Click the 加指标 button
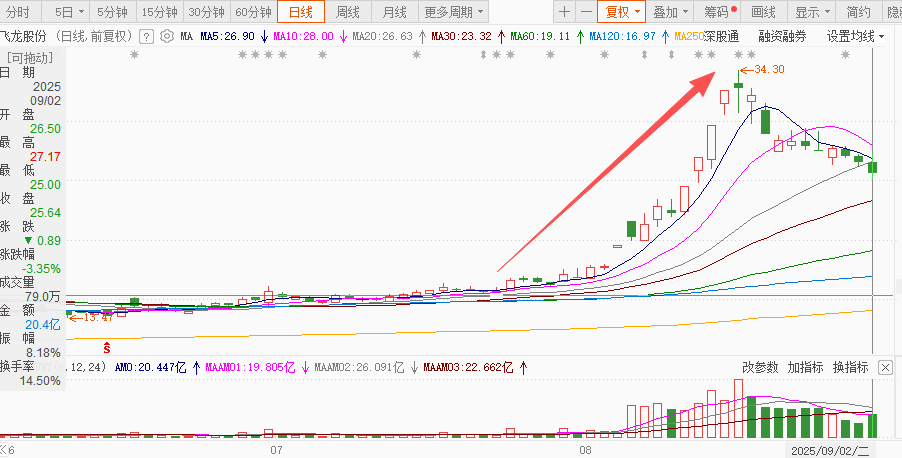Viewport: 902px width, 458px height. tap(806, 367)
